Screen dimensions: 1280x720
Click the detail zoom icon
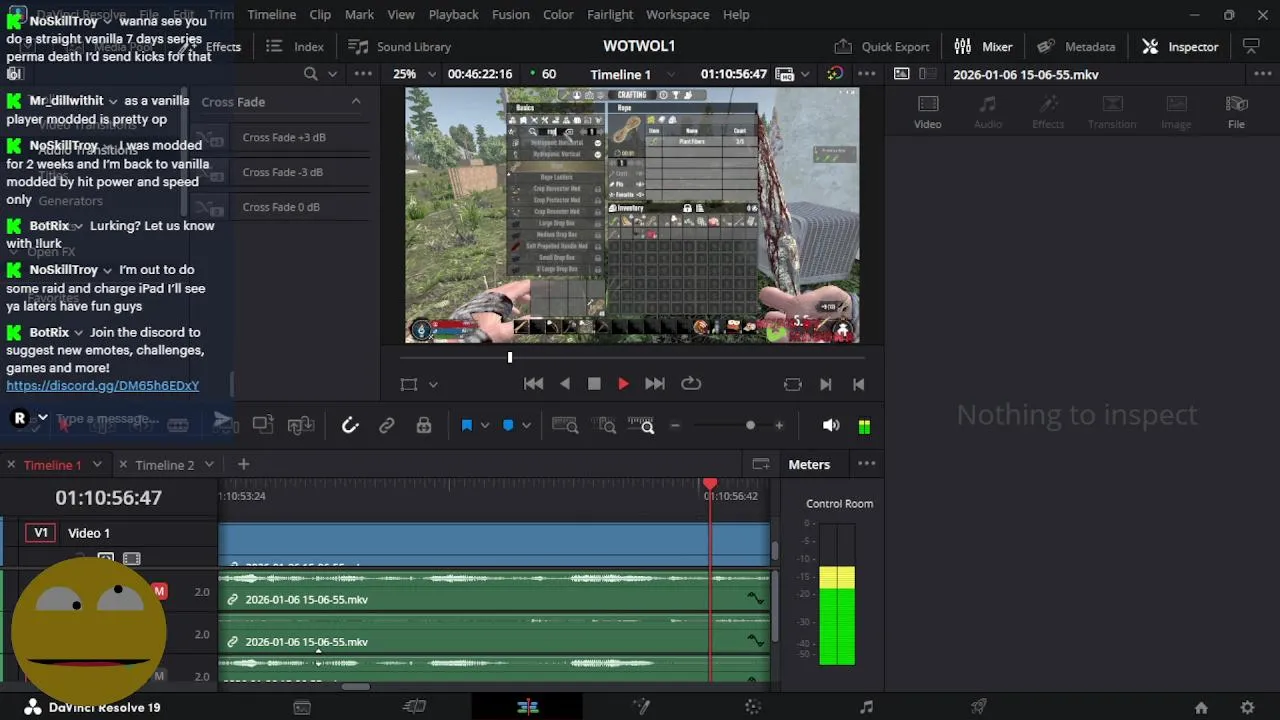pos(605,426)
